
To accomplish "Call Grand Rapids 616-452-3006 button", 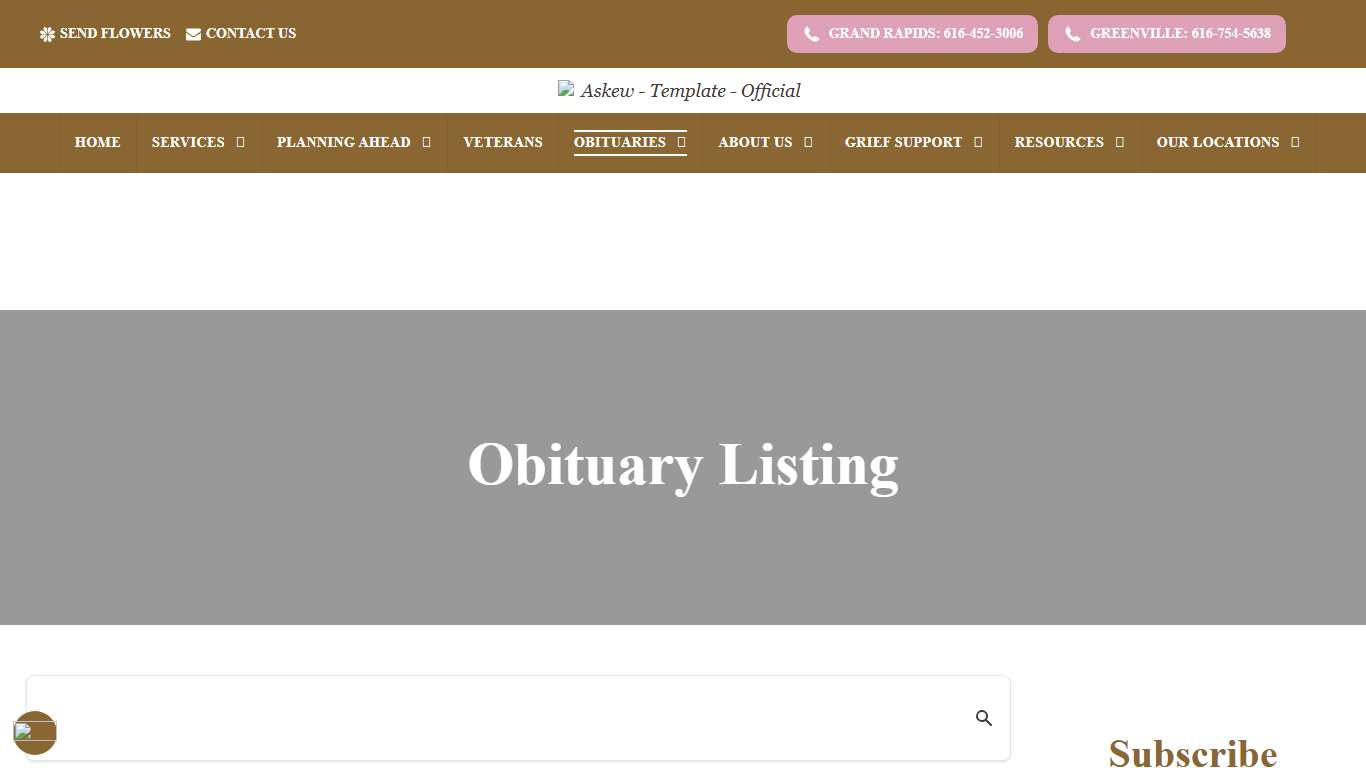I will [911, 33].
